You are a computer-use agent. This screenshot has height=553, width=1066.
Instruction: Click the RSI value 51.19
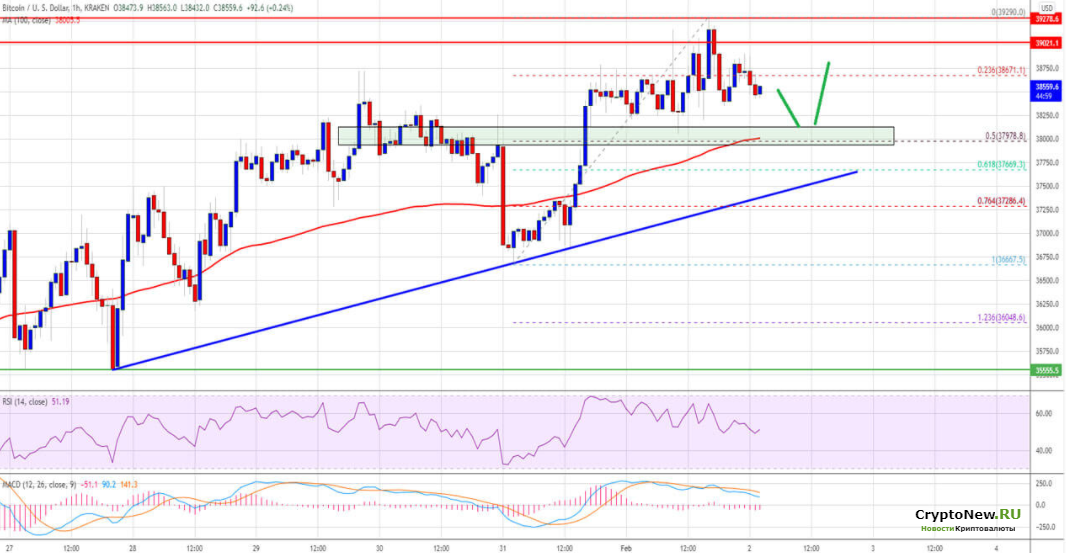click(61, 402)
